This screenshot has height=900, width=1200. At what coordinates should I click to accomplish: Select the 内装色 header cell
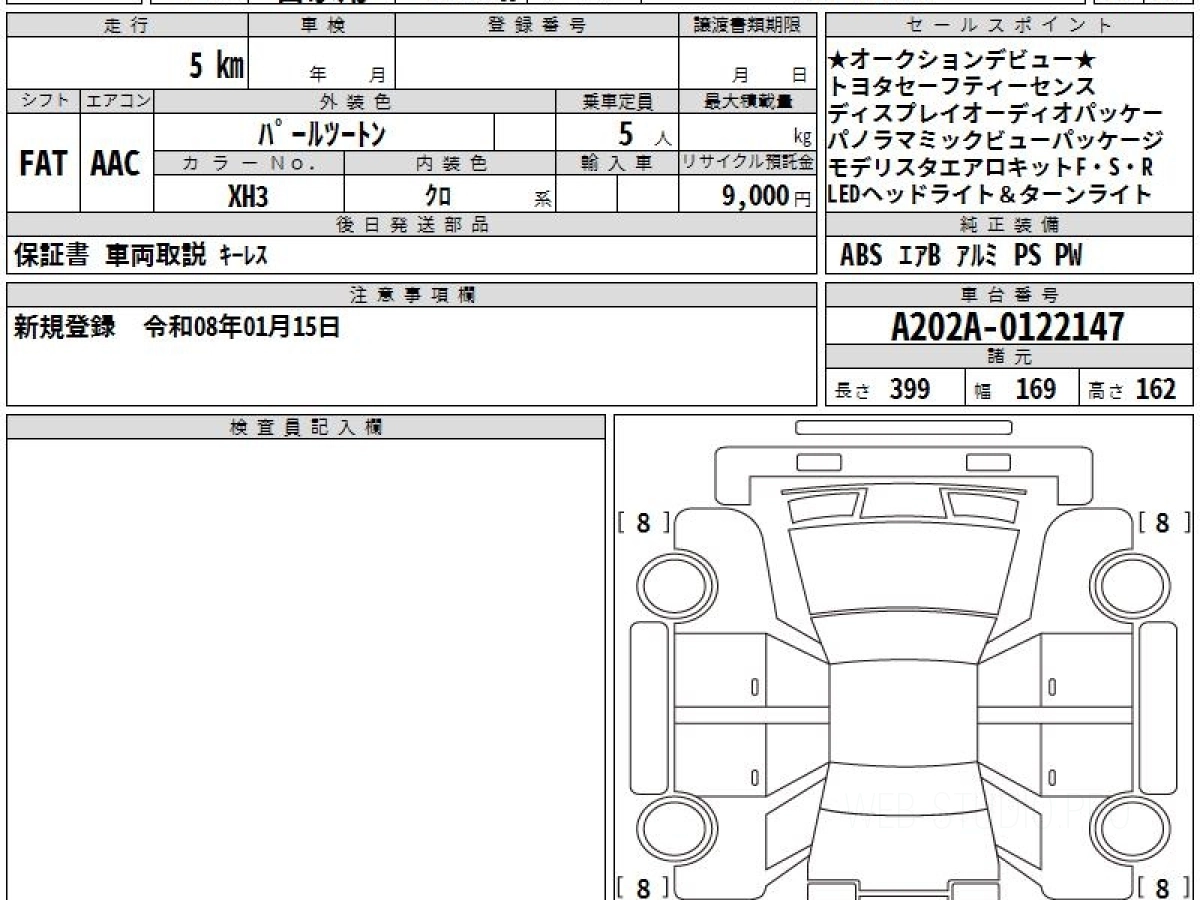tap(450, 163)
